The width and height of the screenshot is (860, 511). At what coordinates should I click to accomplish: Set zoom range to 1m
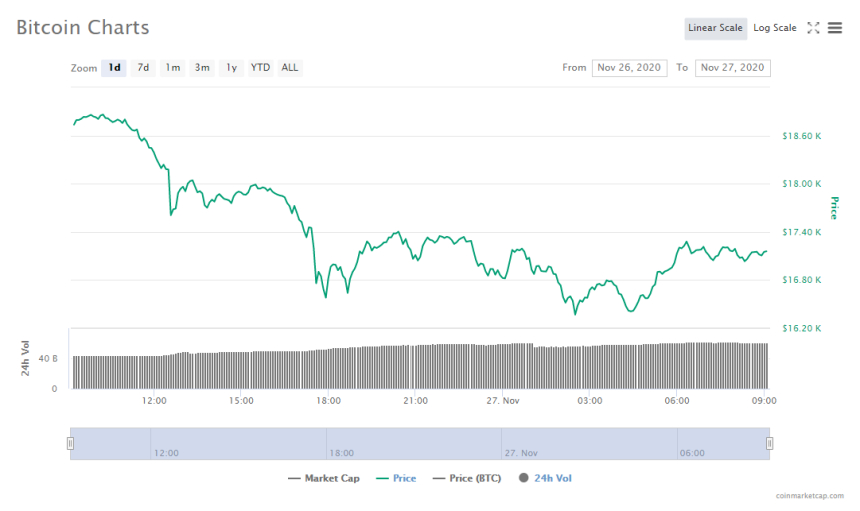pos(173,68)
